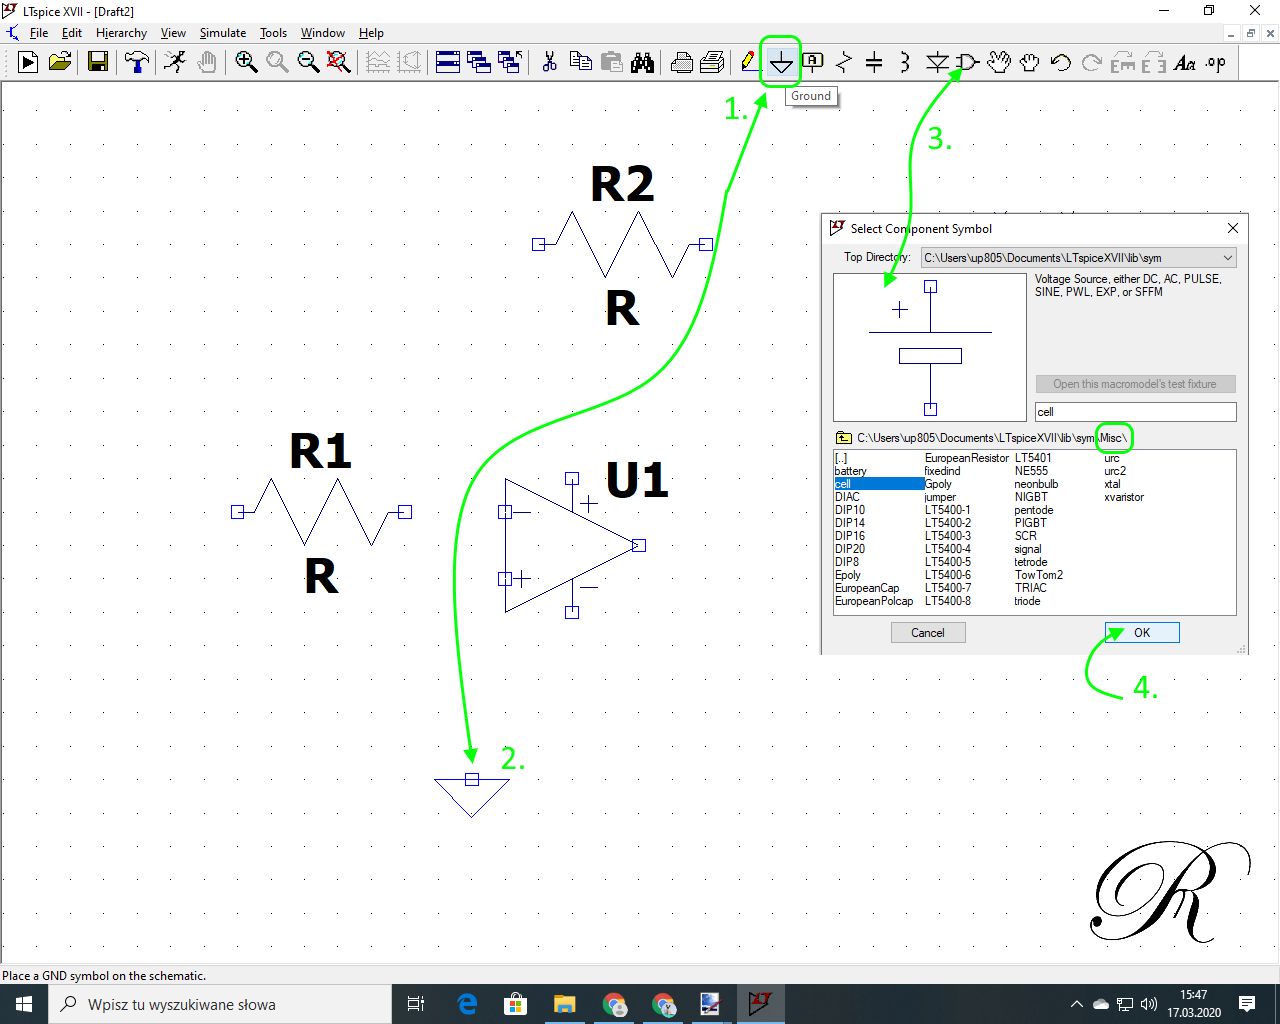Select neonbulb in the symbol list

click(1036, 484)
